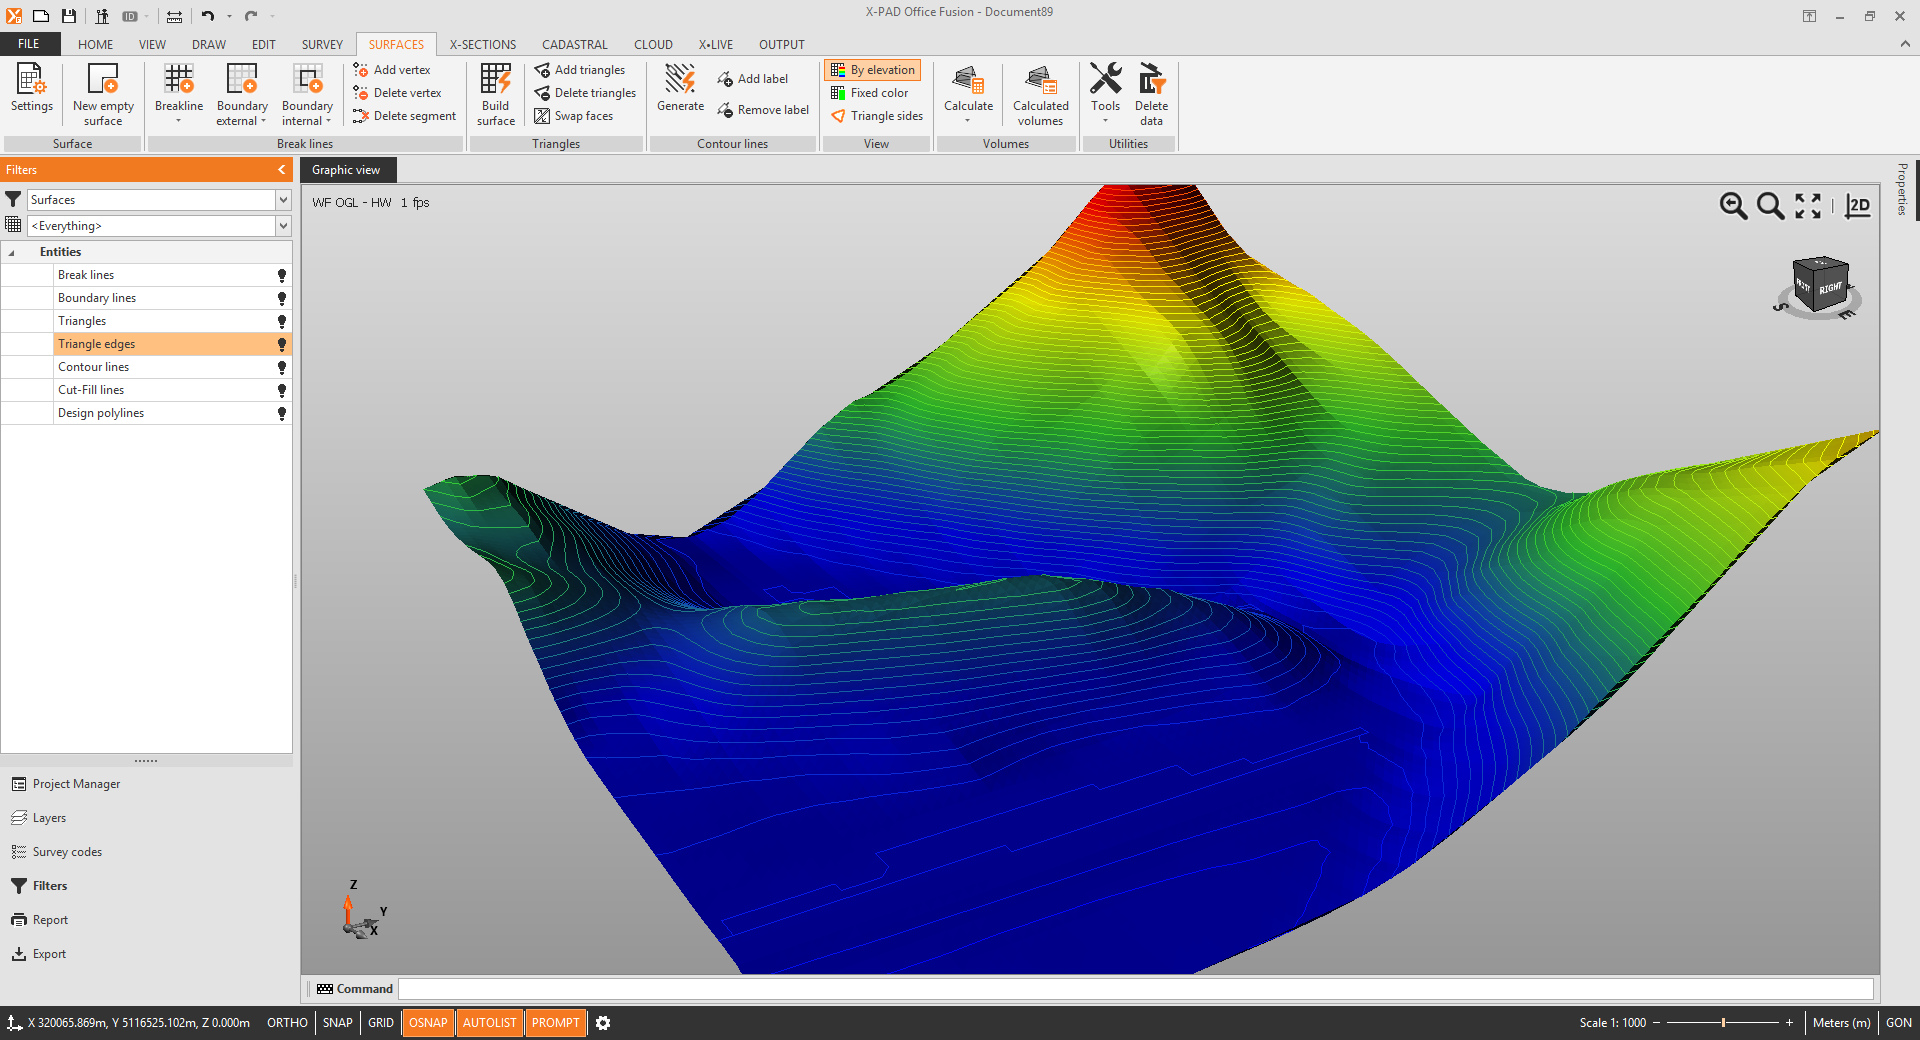Click the Build surface icon

[x=495, y=80]
